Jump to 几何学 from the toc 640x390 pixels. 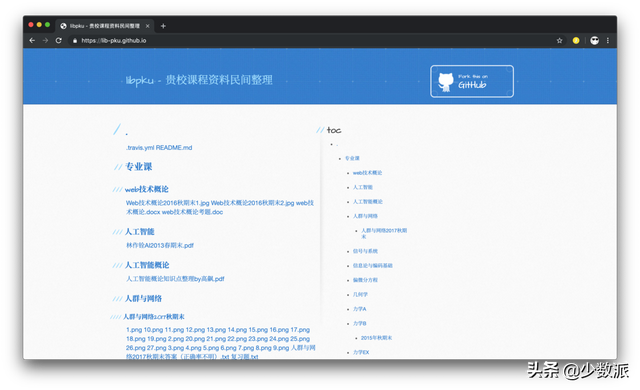tap(360, 295)
